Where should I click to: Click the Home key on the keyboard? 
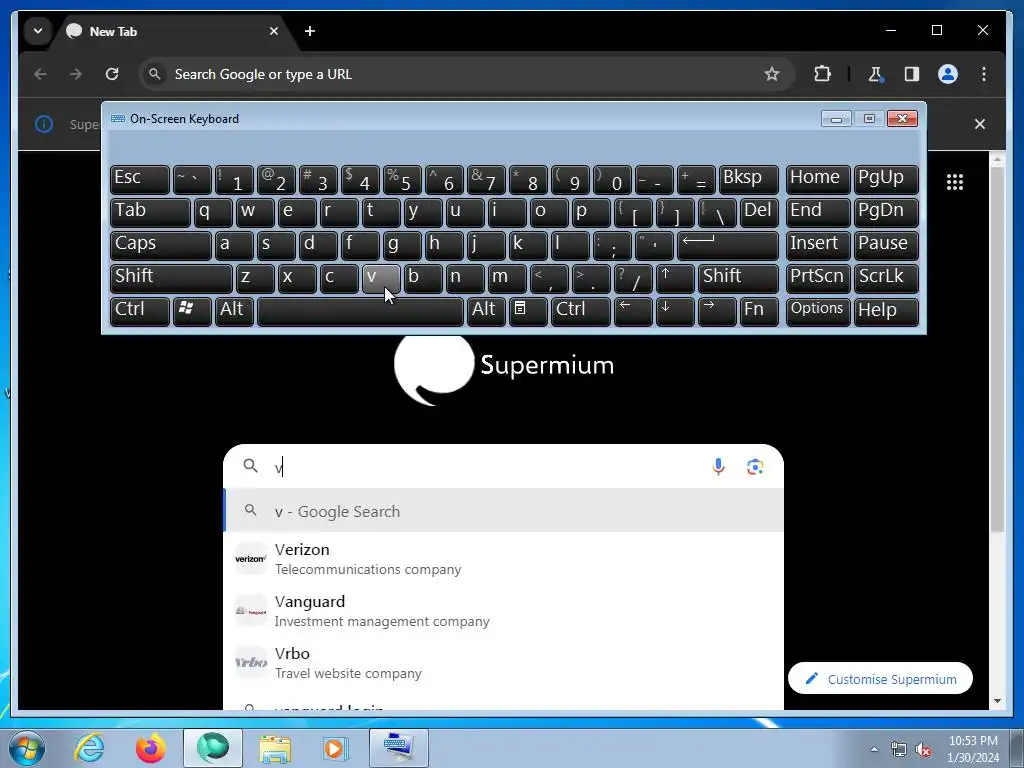[x=818, y=180]
